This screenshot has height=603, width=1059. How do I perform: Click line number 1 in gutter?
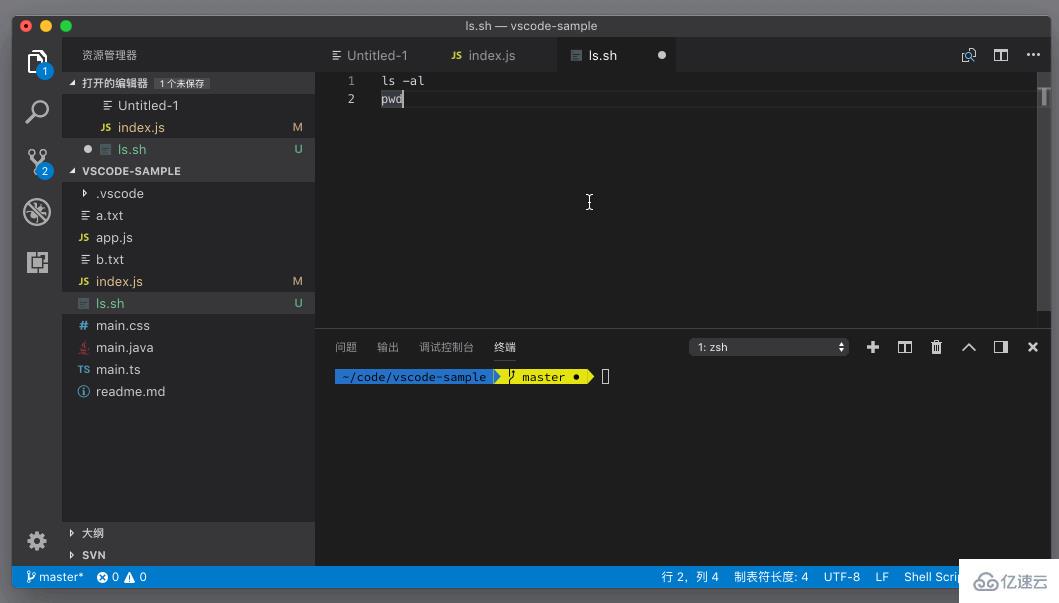tap(351, 81)
